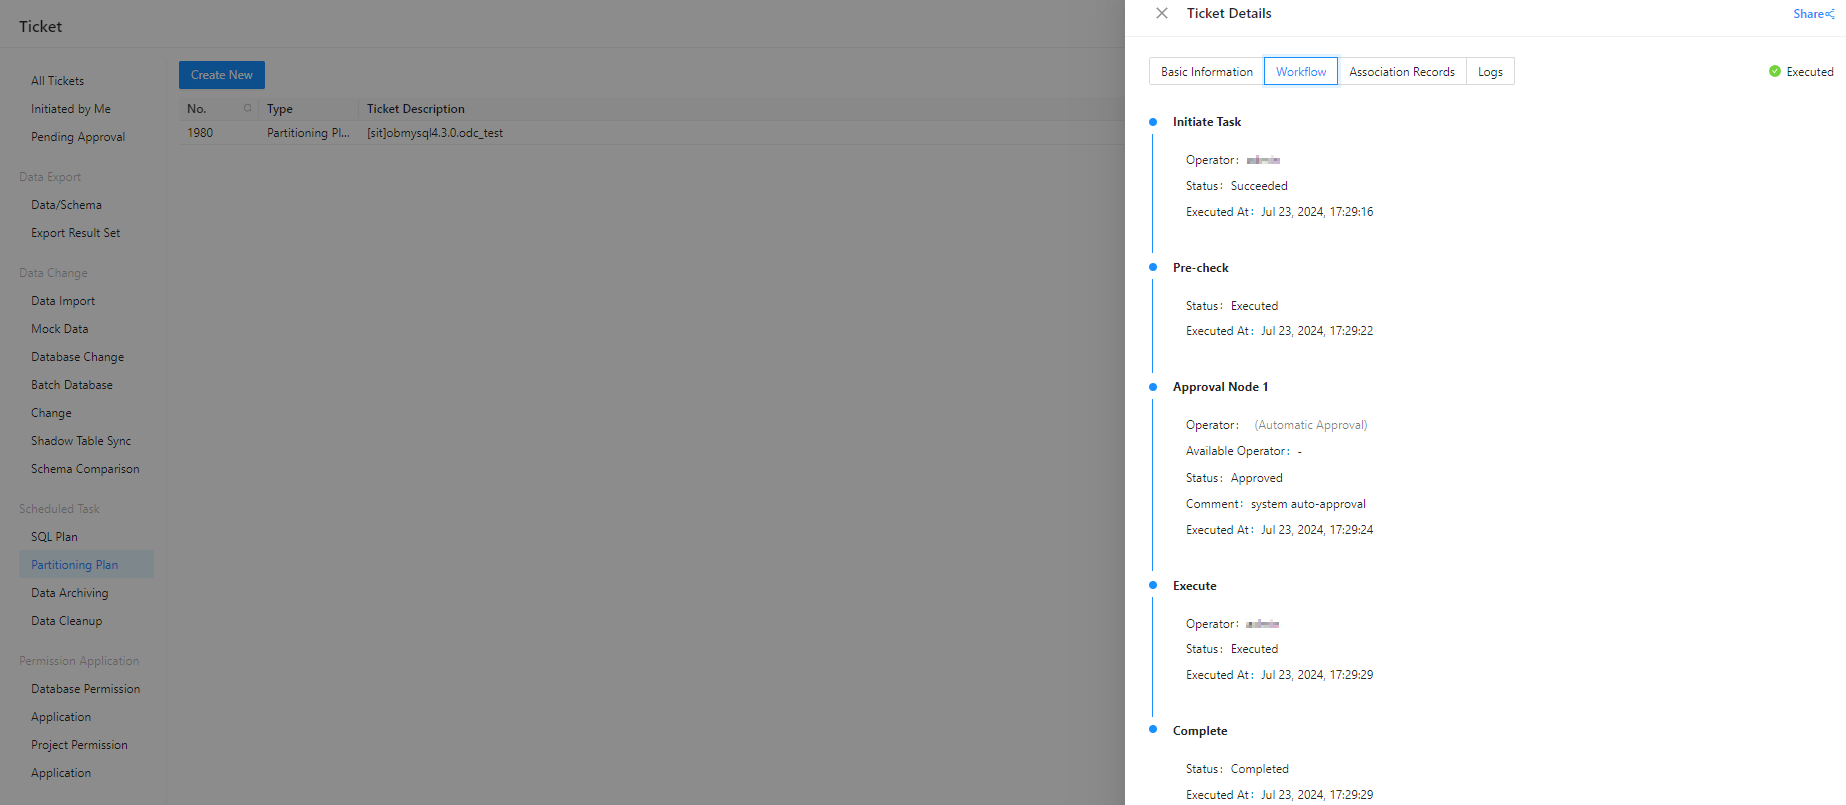1846x805 pixels.
Task: Open SQL Plan in the sidebar
Action: pyautogui.click(x=54, y=537)
